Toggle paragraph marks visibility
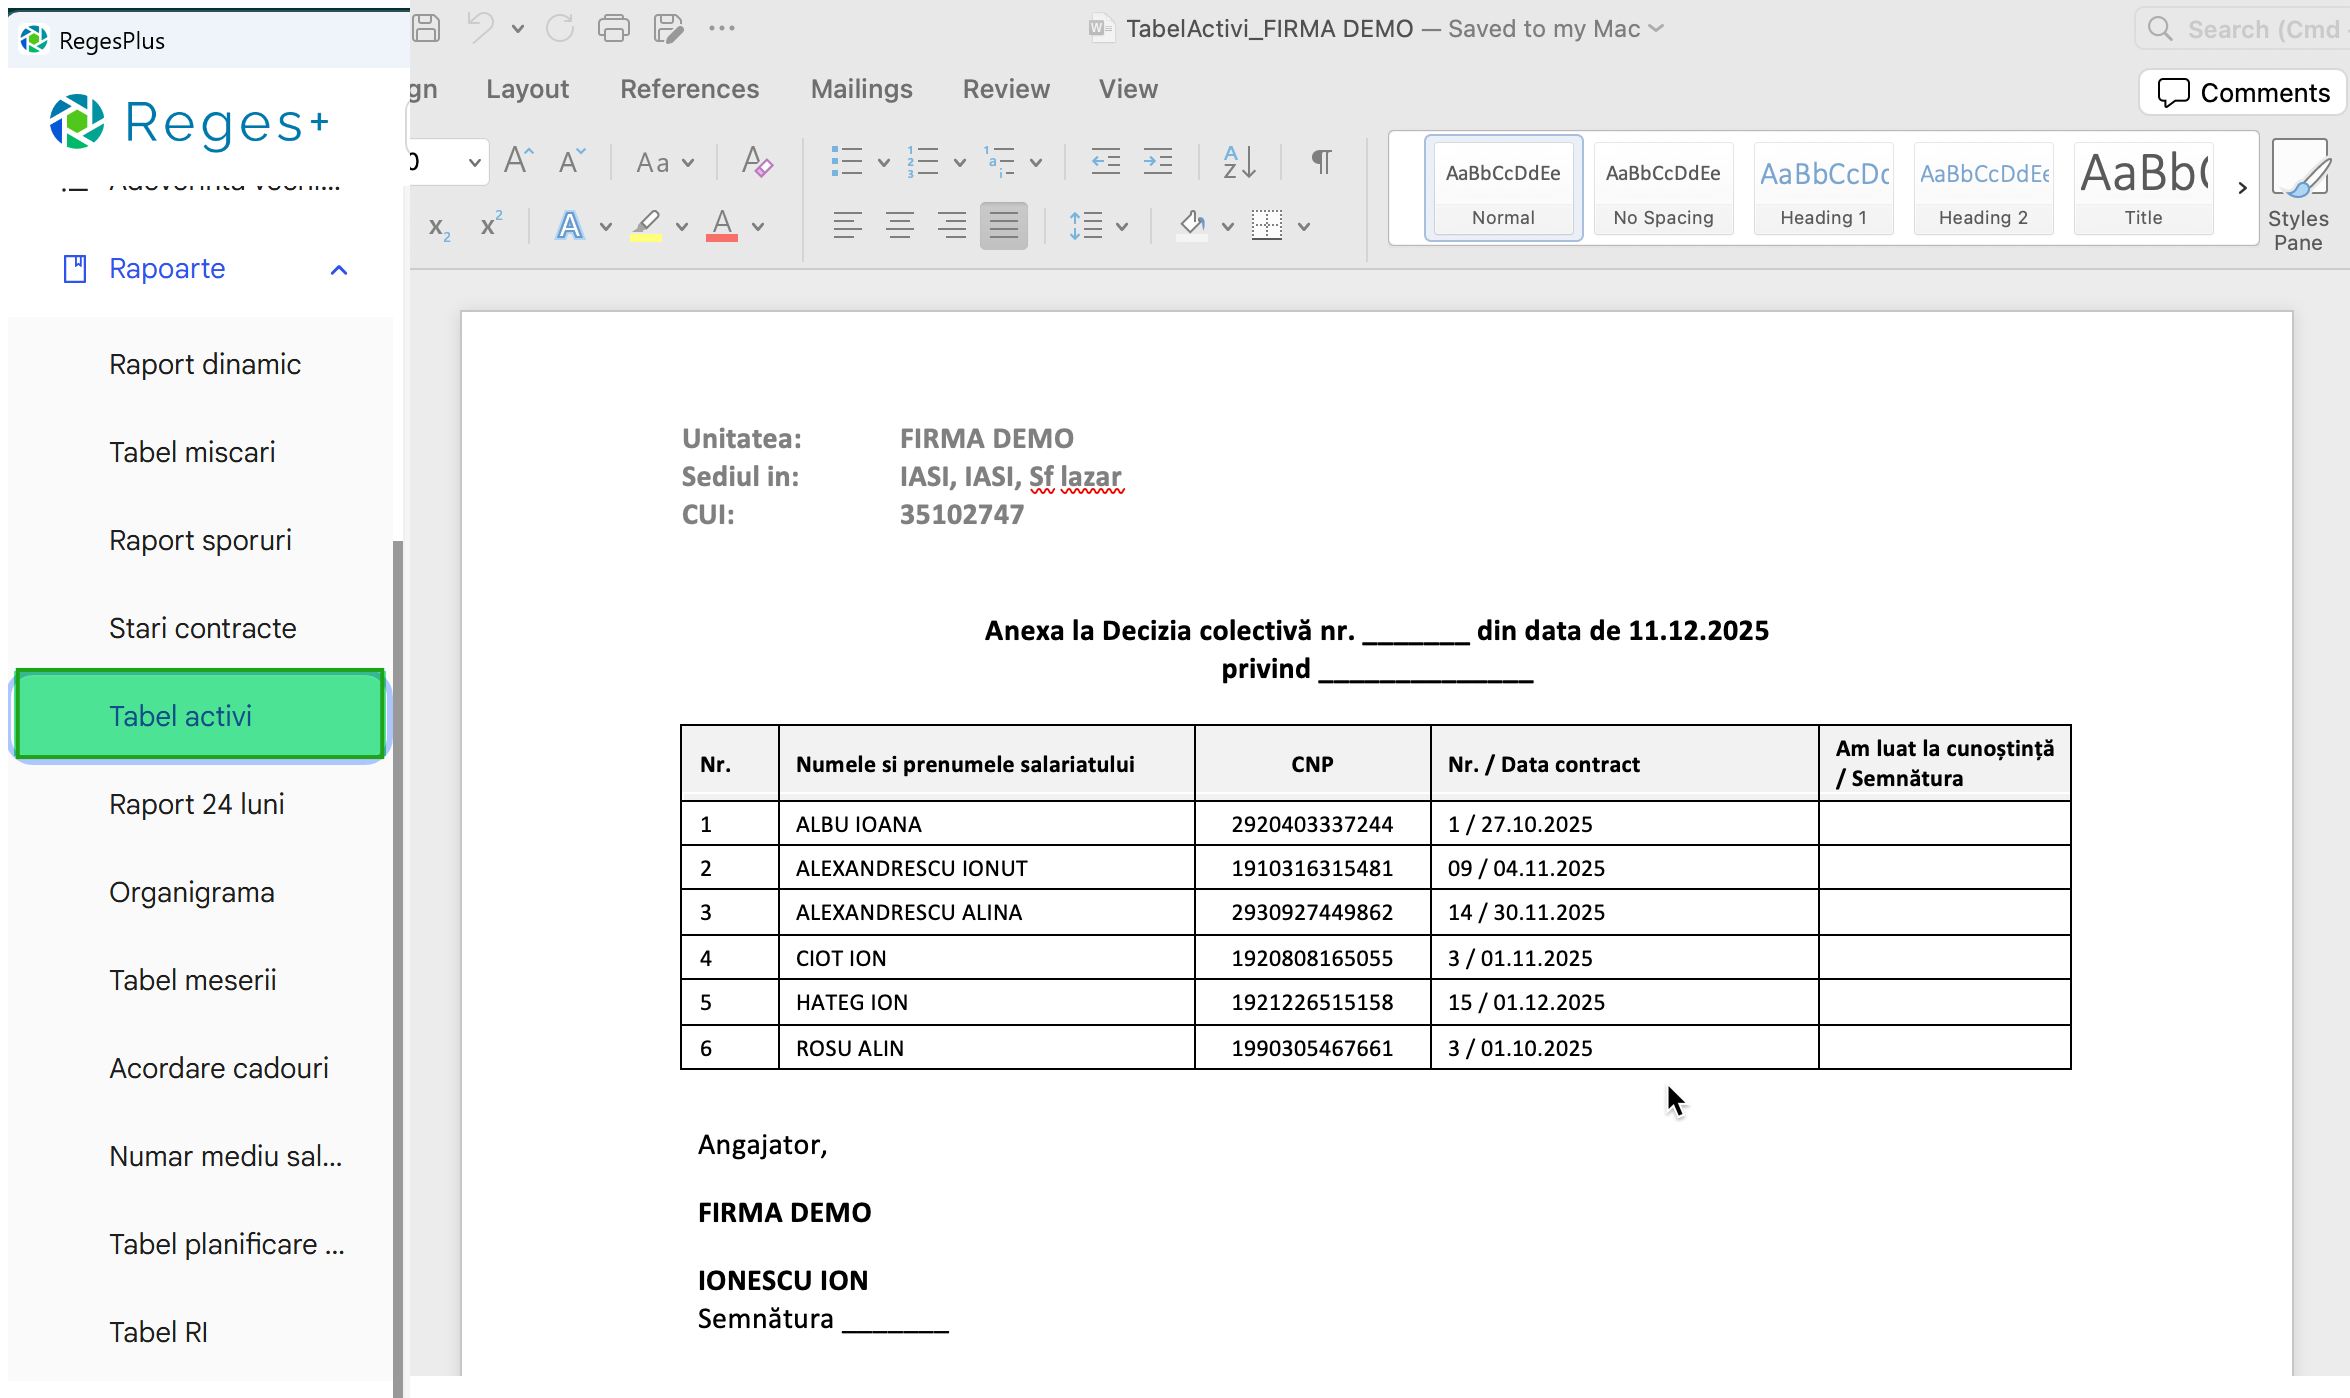 (x=1321, y=160)
